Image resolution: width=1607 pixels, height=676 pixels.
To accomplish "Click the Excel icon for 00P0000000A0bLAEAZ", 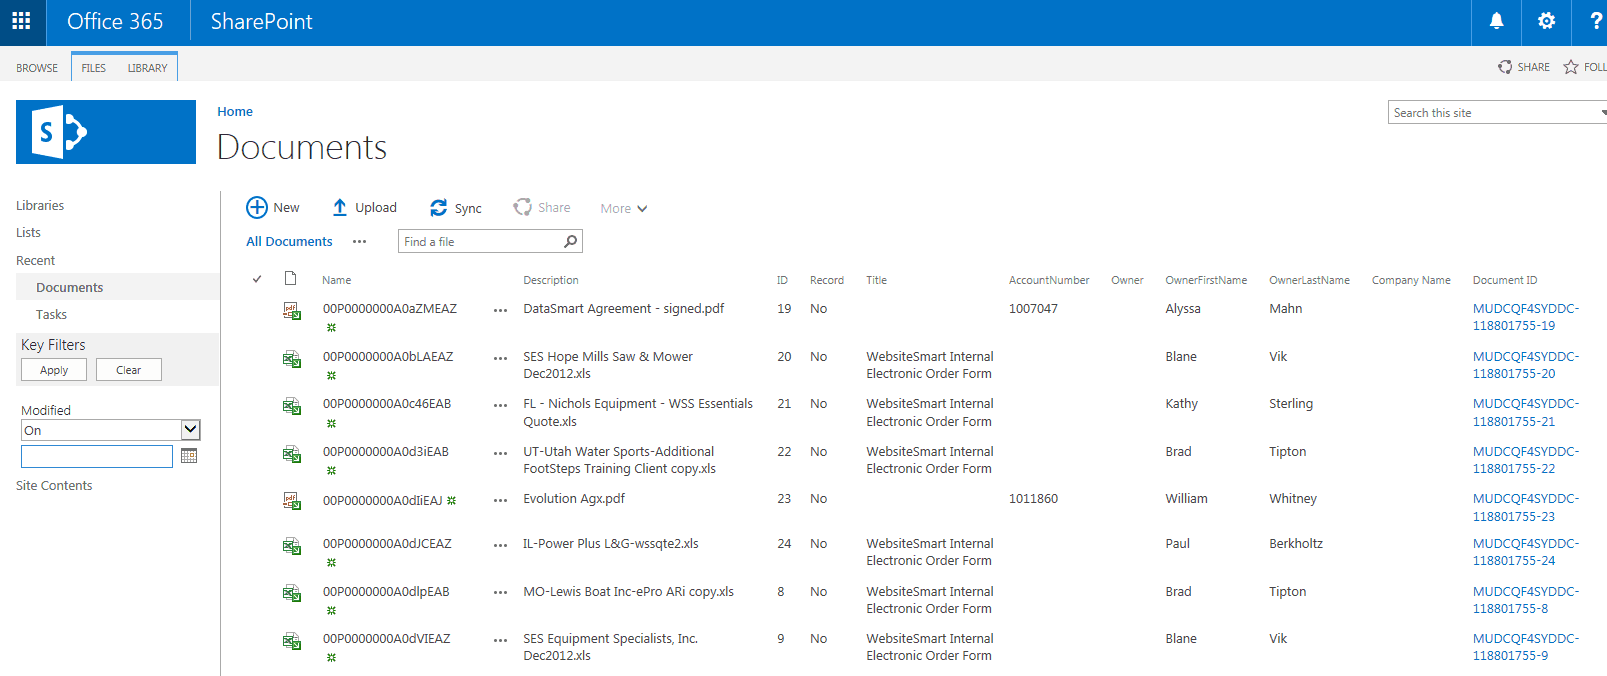I will 291,359.
